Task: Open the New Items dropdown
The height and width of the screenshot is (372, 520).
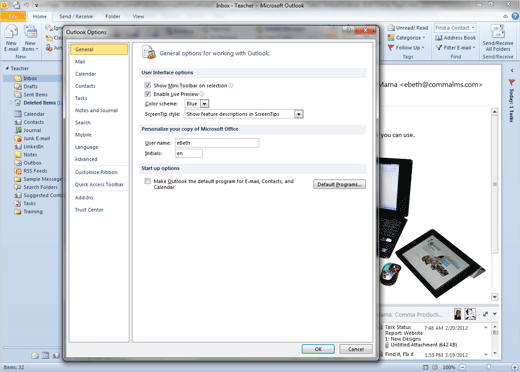Action: point(30,39)
